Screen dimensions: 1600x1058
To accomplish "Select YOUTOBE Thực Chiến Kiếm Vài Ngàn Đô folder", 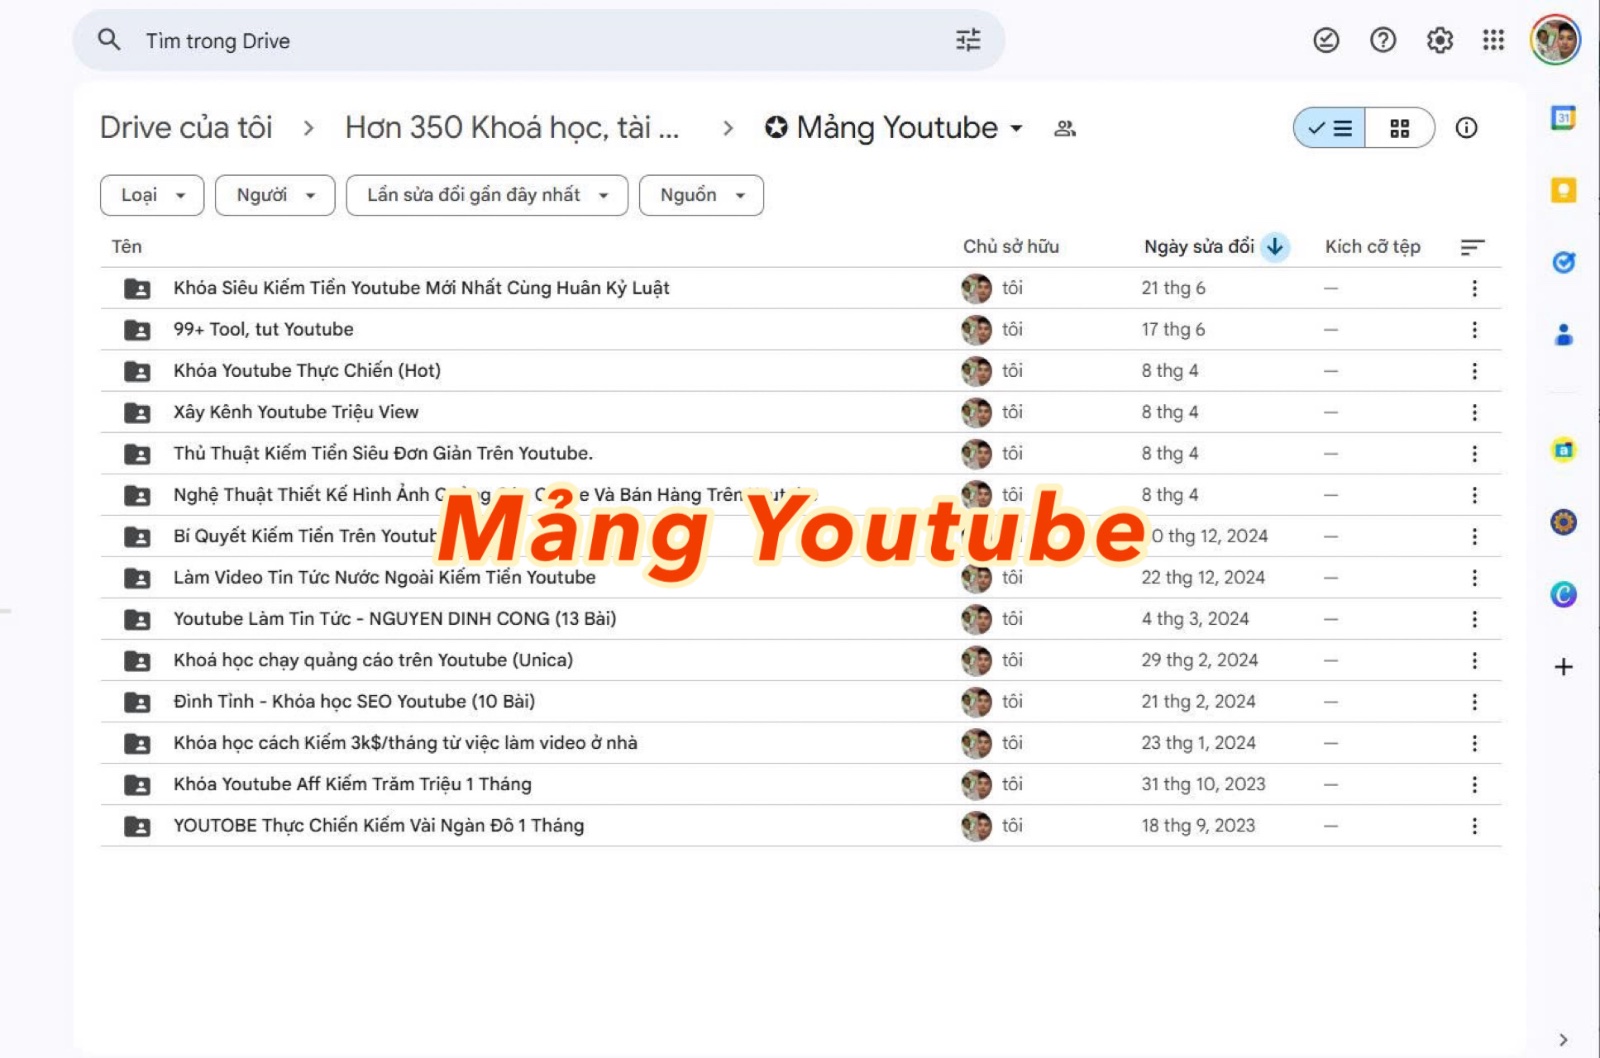I will tap(800, 826).
